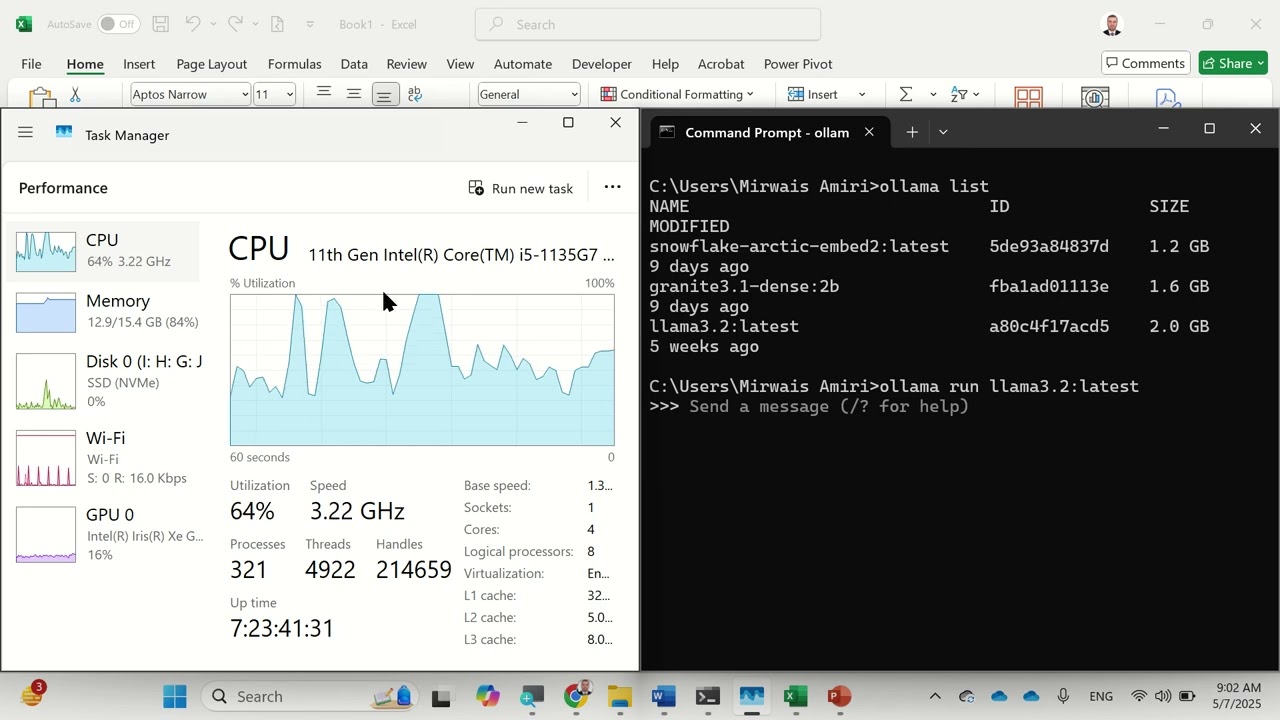1280x720 pixels.
Task: Click Run new task button
Action: point(521,188)
